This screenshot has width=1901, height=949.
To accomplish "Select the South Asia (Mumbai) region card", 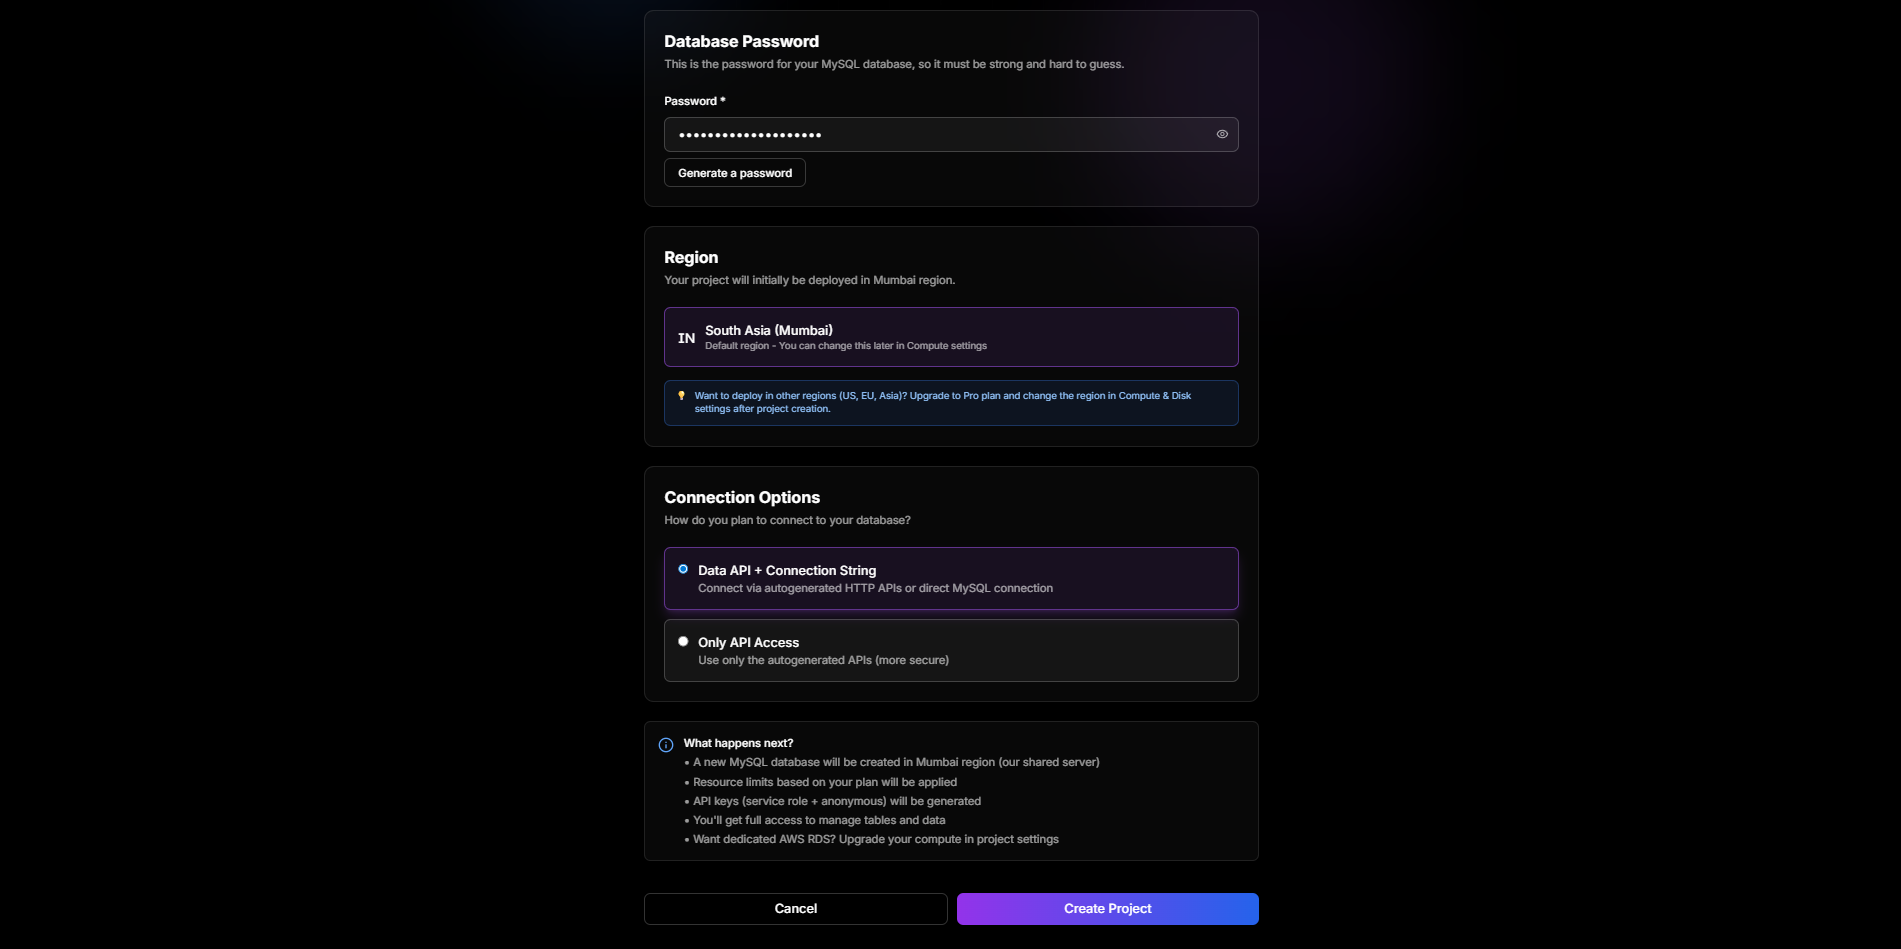I will point(950,337).
